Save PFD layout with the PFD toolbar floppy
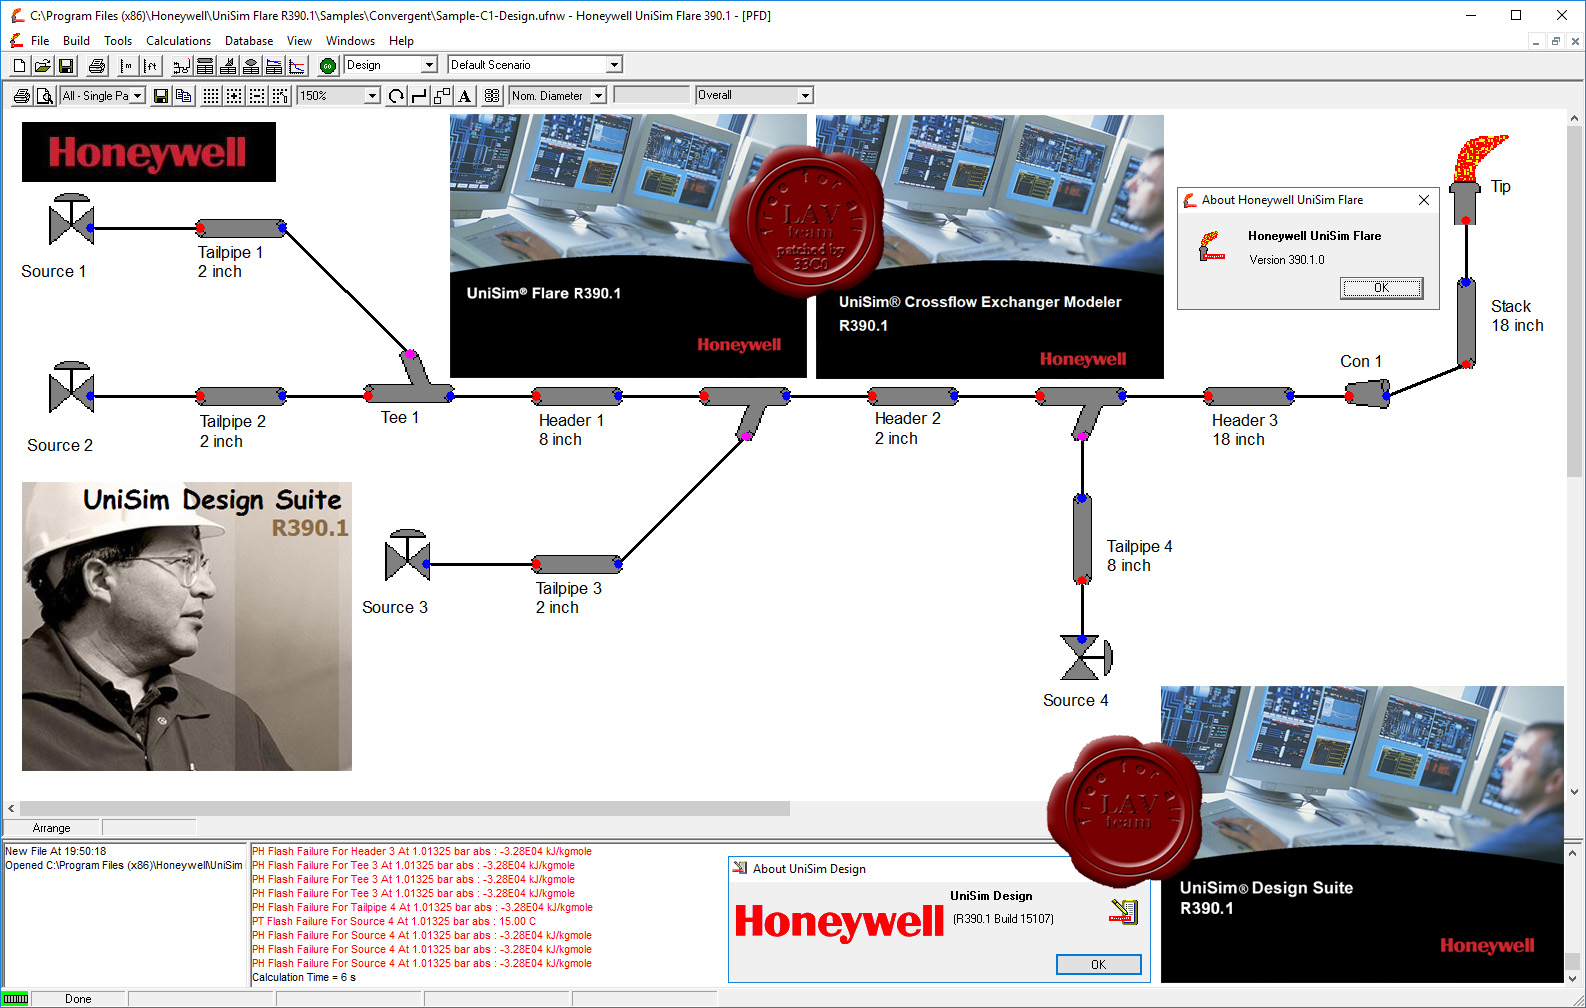Image resolution: width=1586 pixels, height=1008 pixels. 160,96
